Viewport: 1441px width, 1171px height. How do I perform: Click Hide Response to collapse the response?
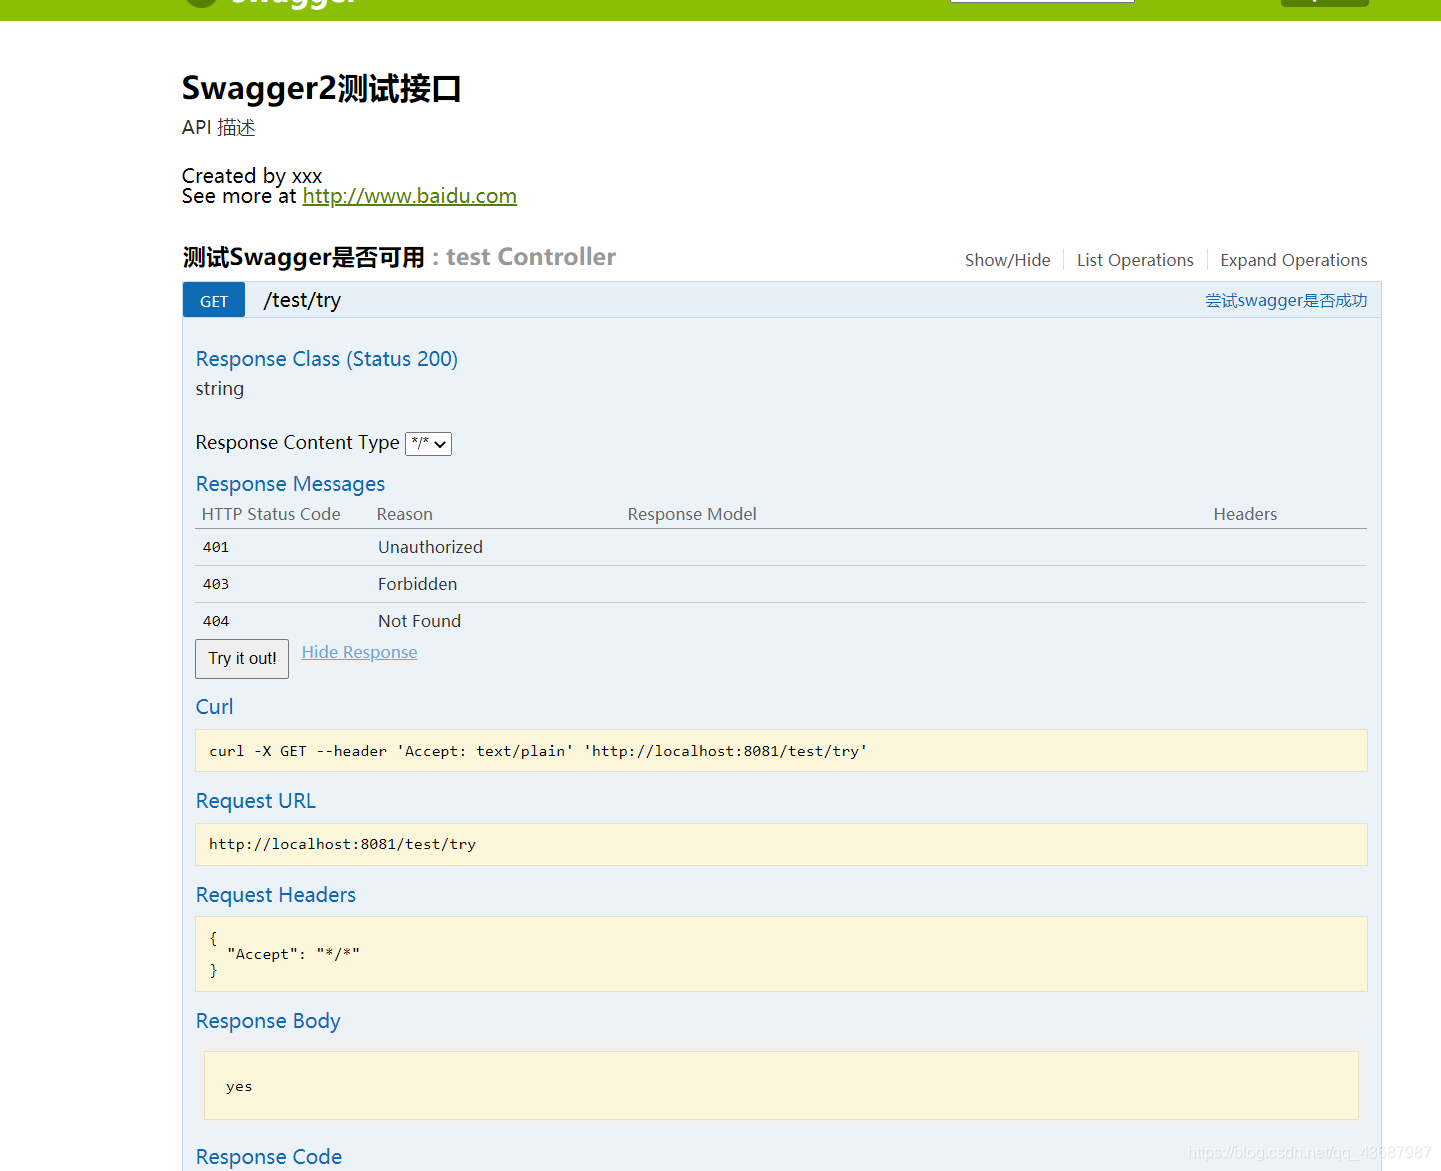pos(359,651)
